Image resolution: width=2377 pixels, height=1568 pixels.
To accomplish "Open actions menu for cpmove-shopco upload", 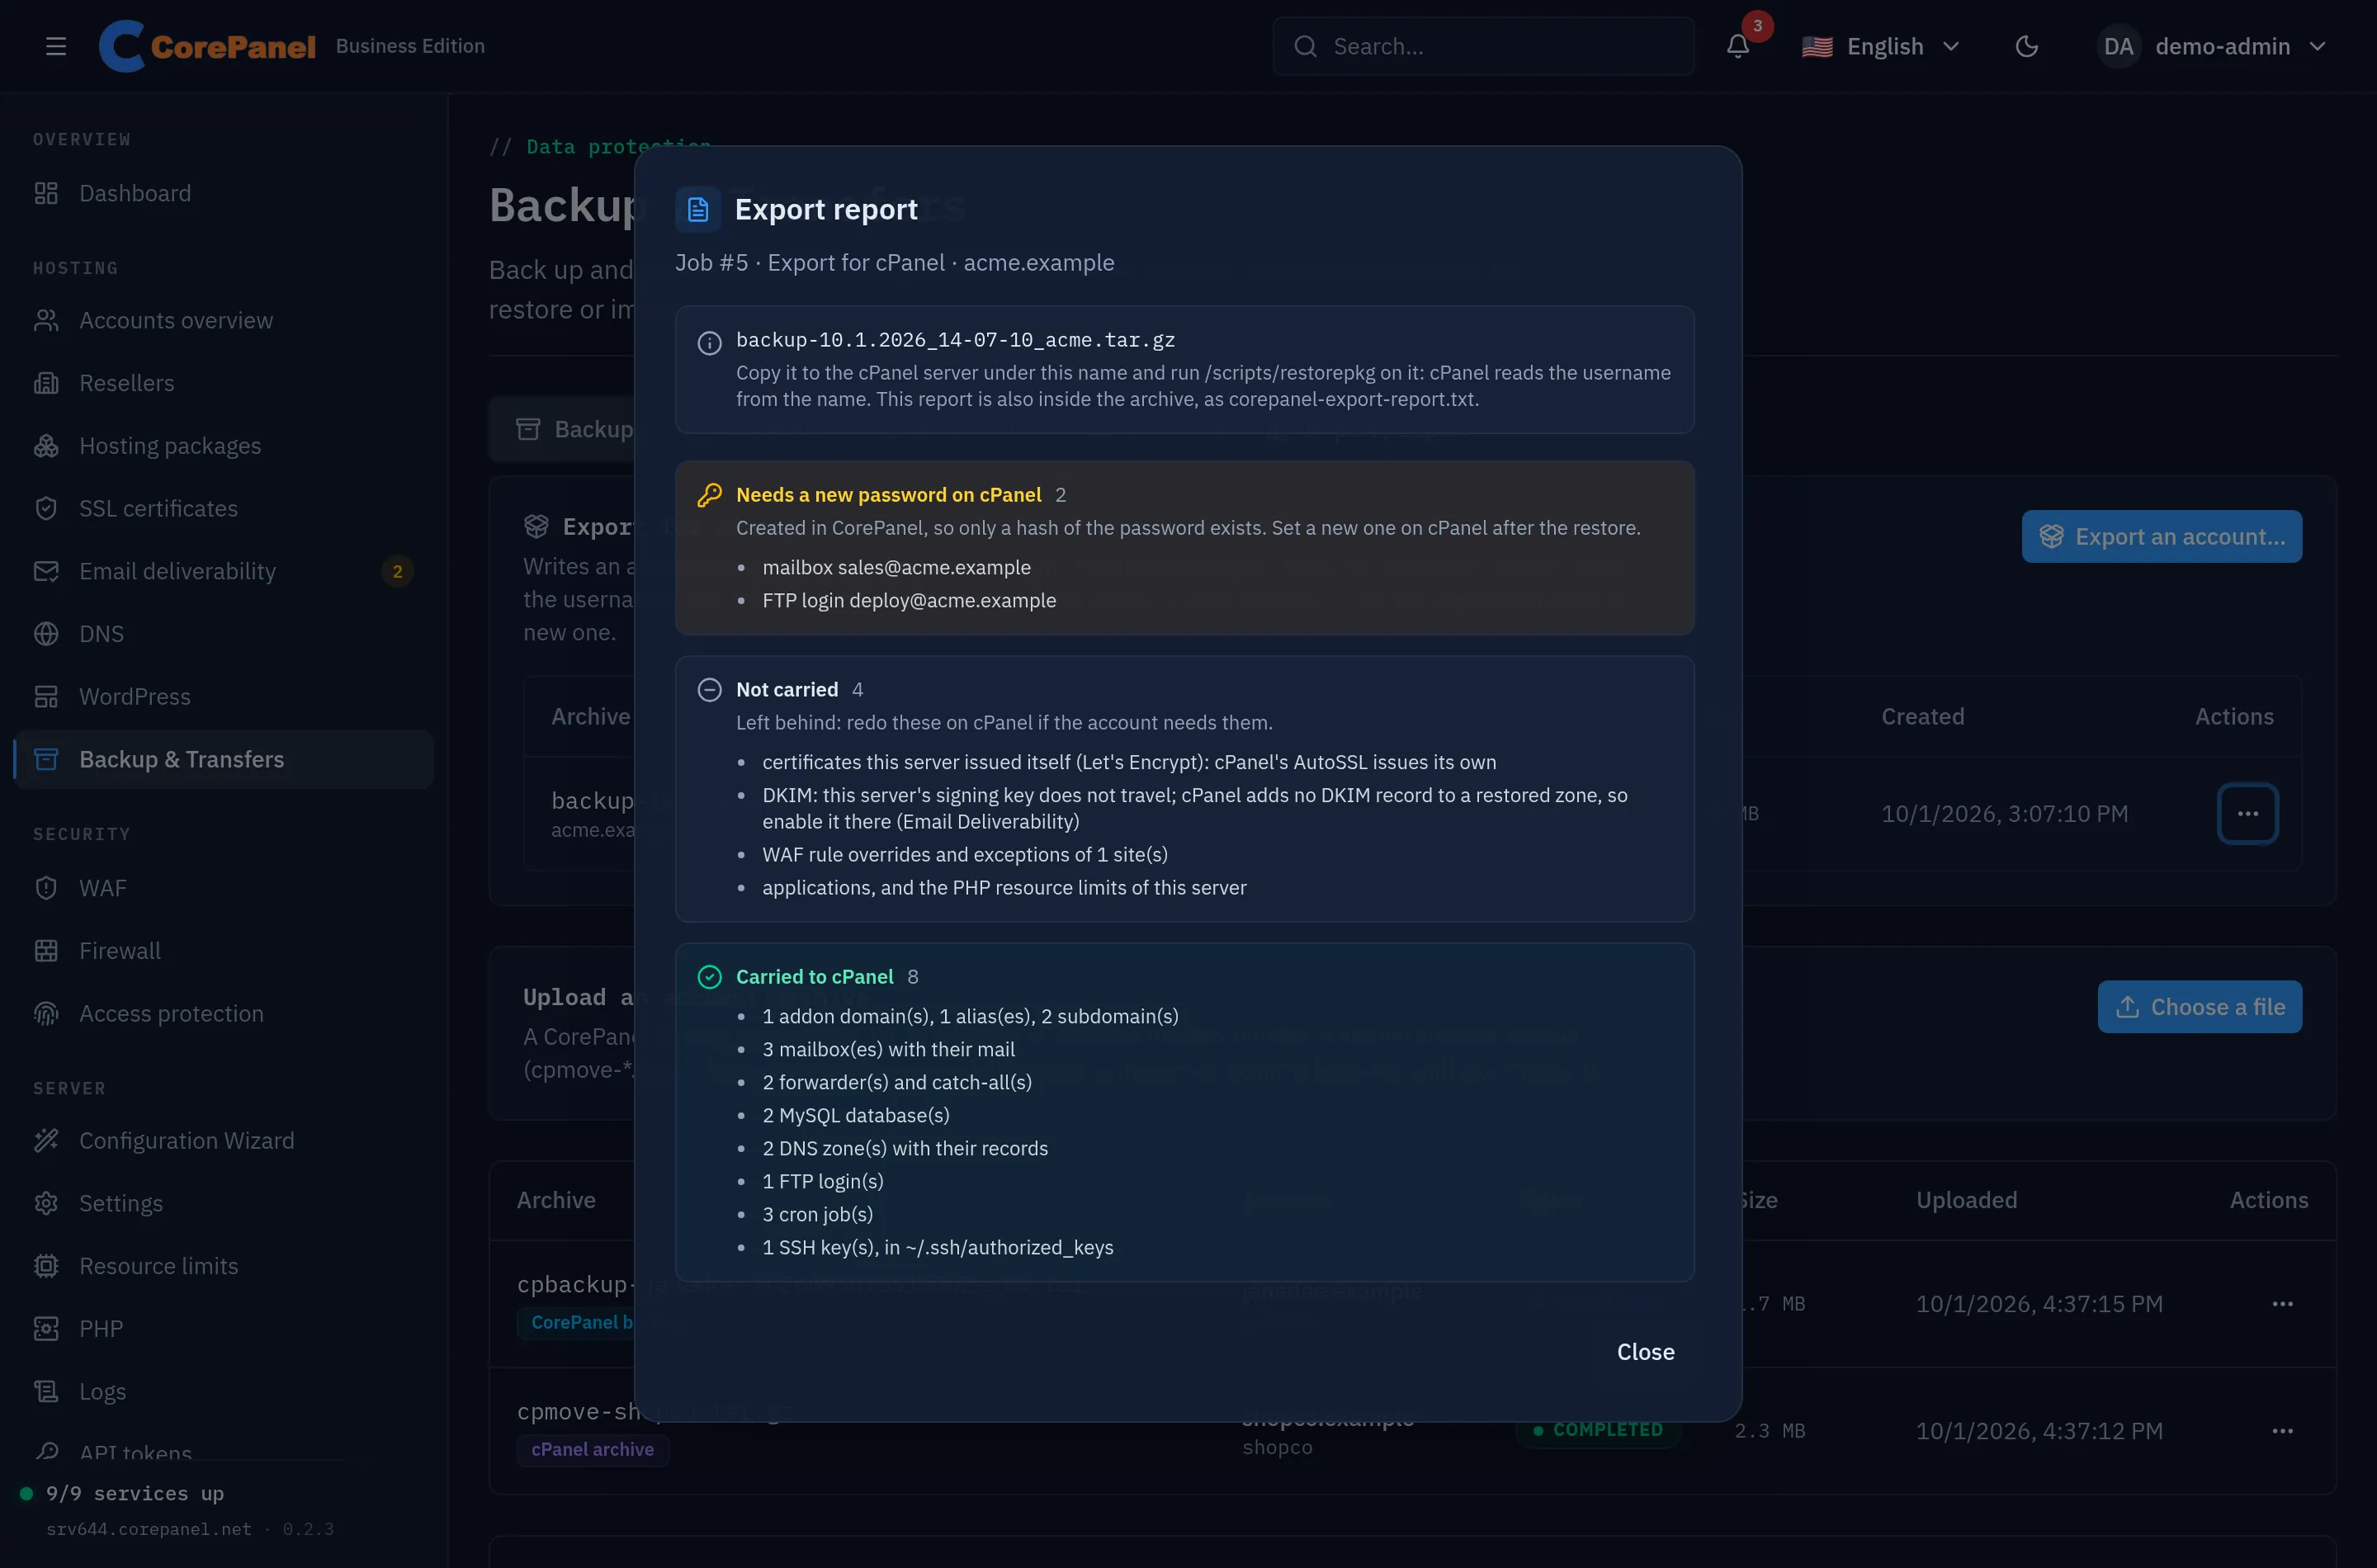I will pyautogui.click(x=2282, y=1431).
